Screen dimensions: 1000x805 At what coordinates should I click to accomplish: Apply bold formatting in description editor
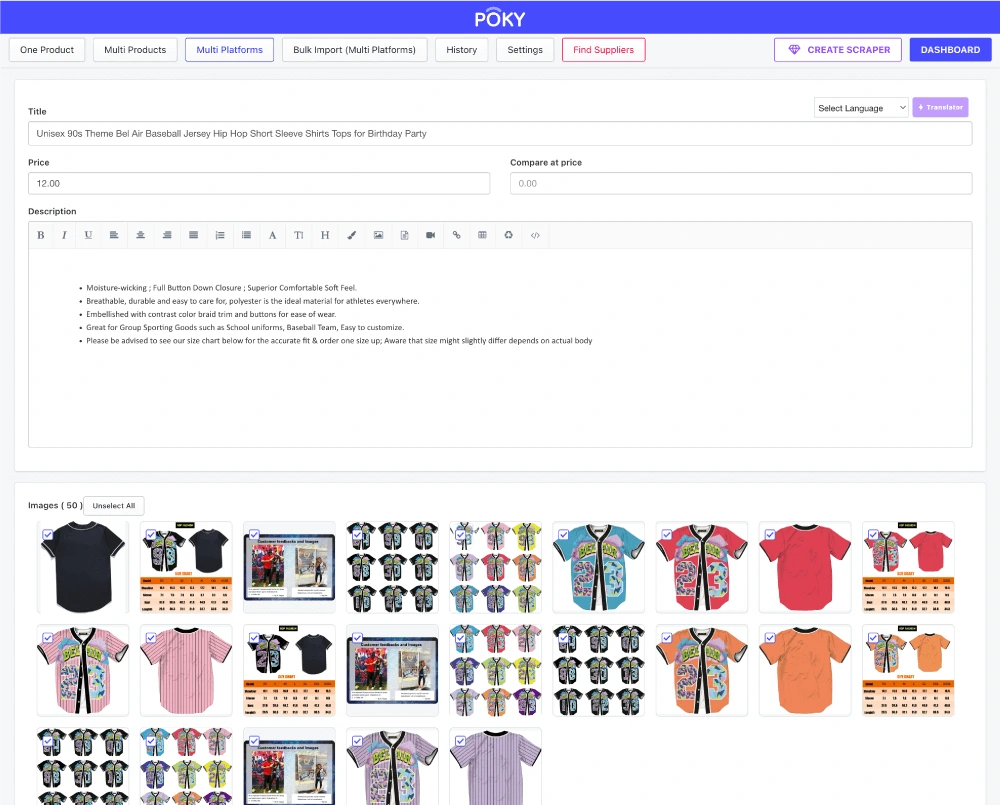(x=41, y=235)
